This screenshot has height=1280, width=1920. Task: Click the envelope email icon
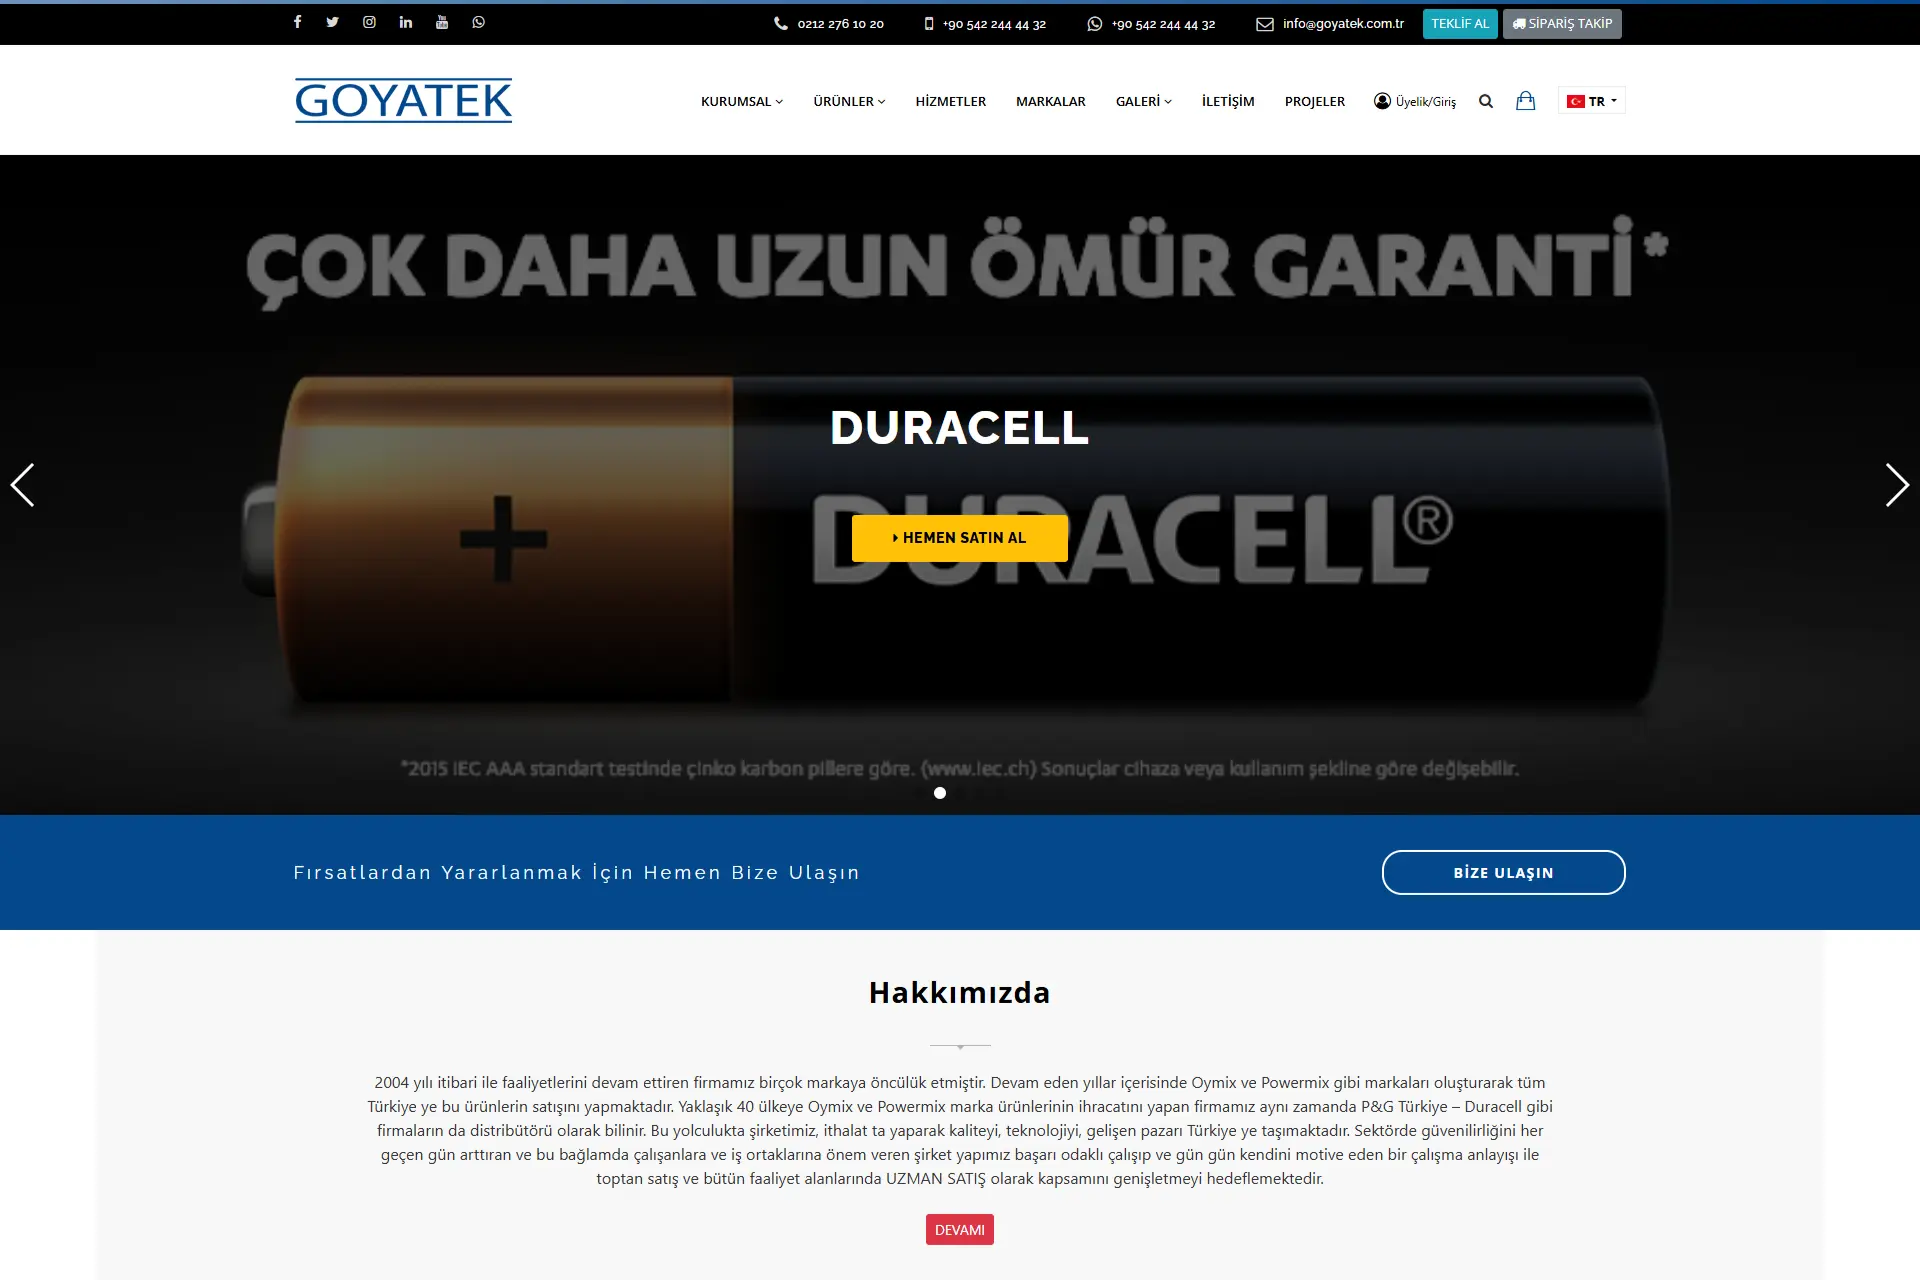point(1265,24)
